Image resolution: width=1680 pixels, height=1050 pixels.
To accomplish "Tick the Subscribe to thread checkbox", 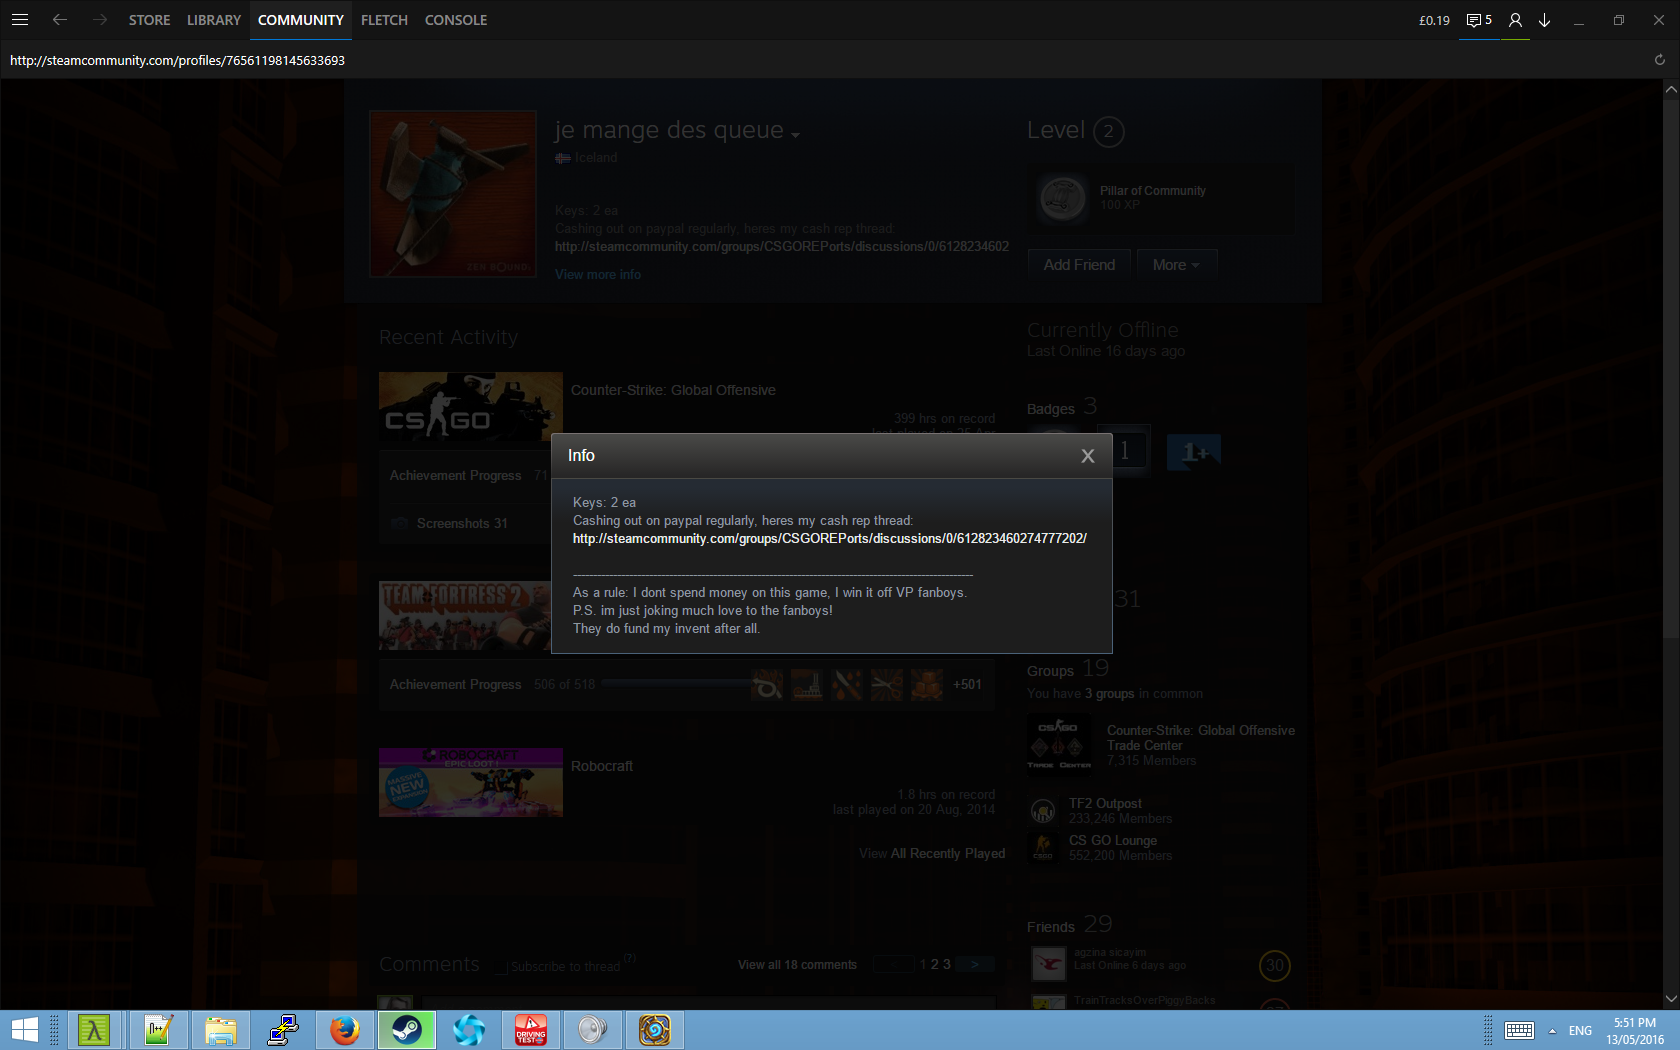I will coord(502,966).
